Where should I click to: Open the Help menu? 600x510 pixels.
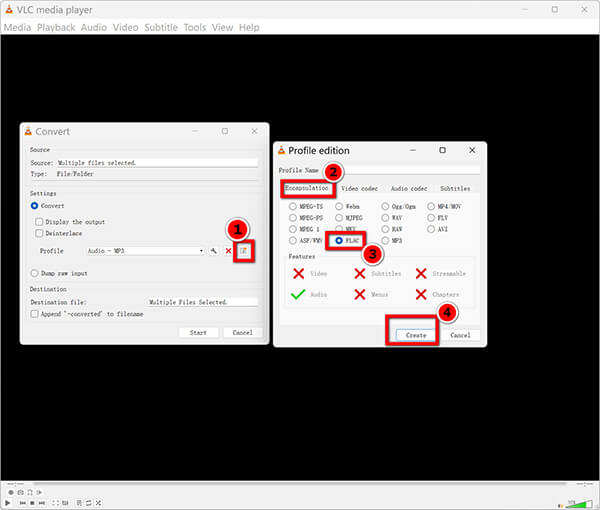click(249, 28)
